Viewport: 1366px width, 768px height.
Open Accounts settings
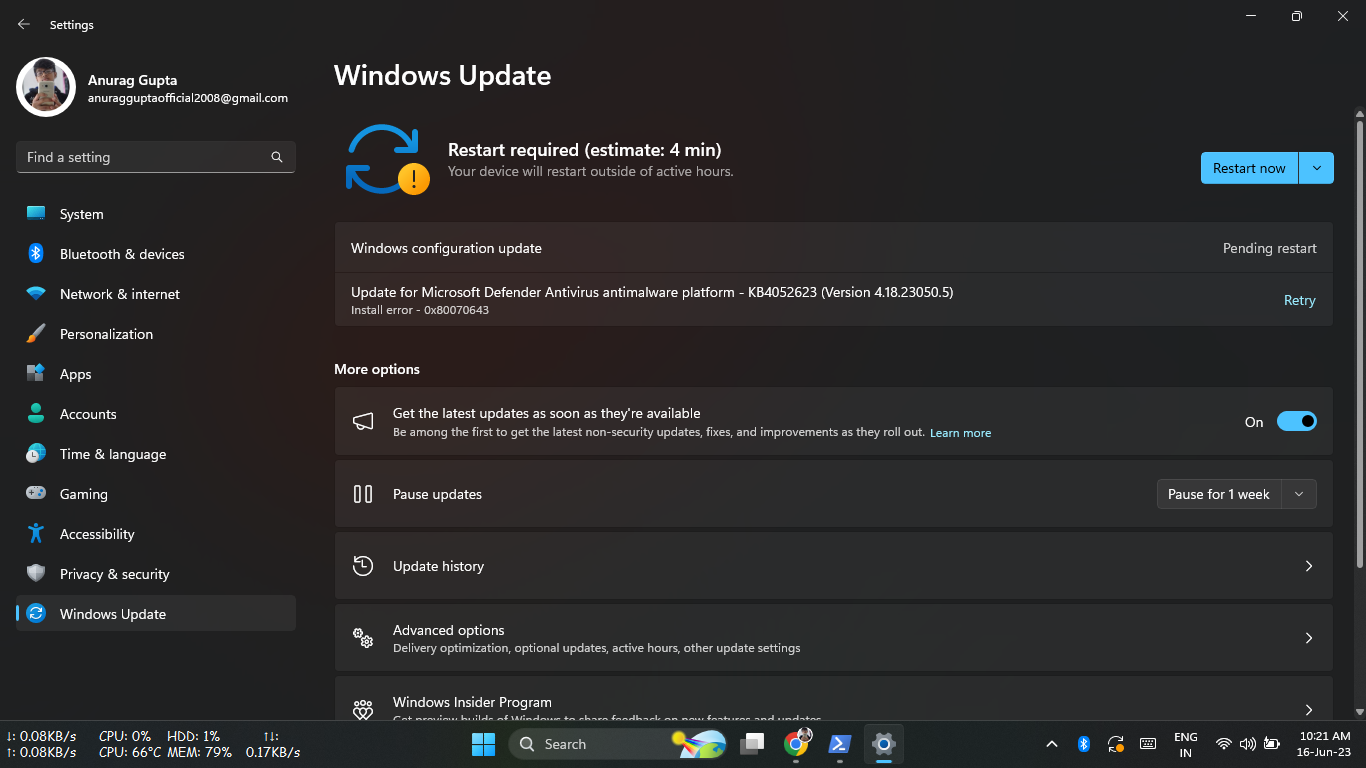click(156, 414)
